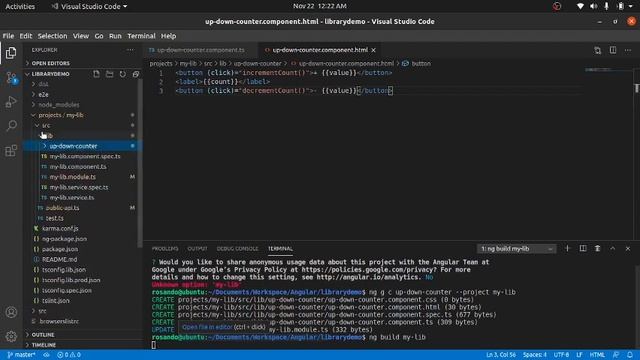
Task: Open Activities overview in top bar
Action: click(x=20, y=6)
